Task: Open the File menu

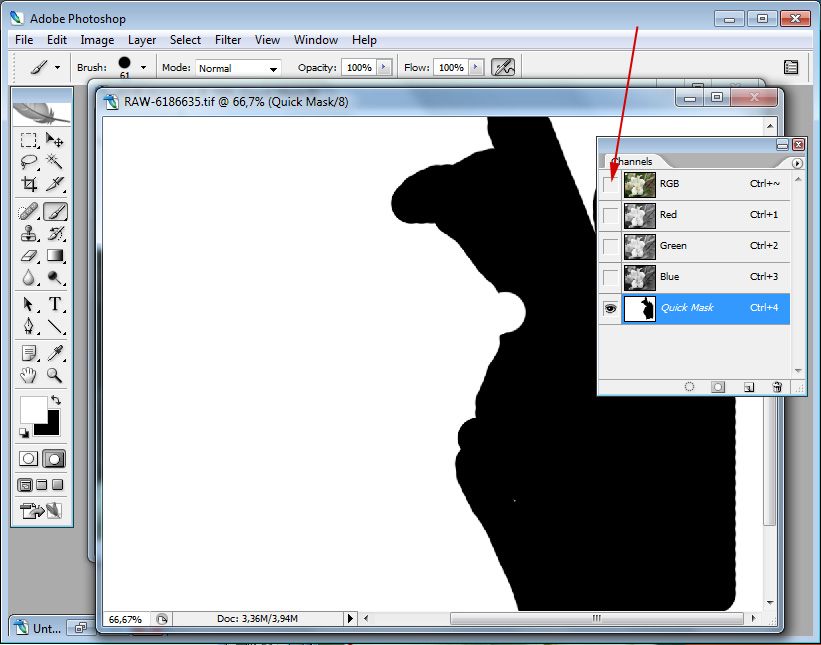Action: click(x=24, y=40)
